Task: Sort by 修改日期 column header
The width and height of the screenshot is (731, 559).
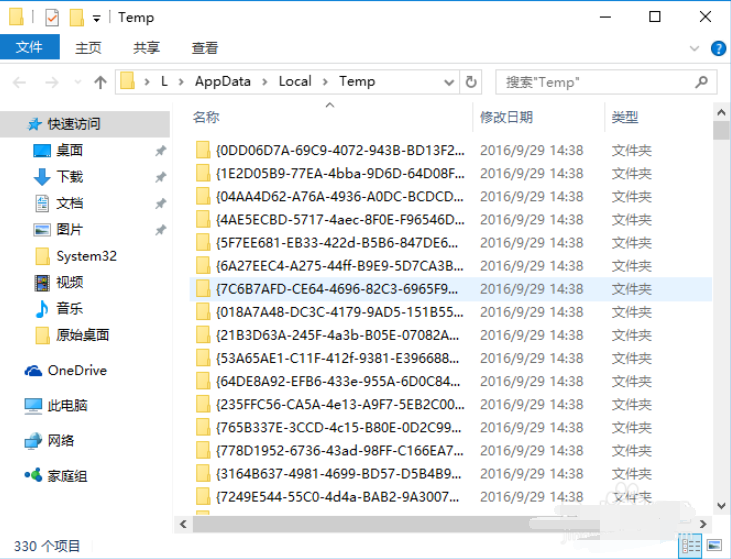Action: click(x=506, y=117)
